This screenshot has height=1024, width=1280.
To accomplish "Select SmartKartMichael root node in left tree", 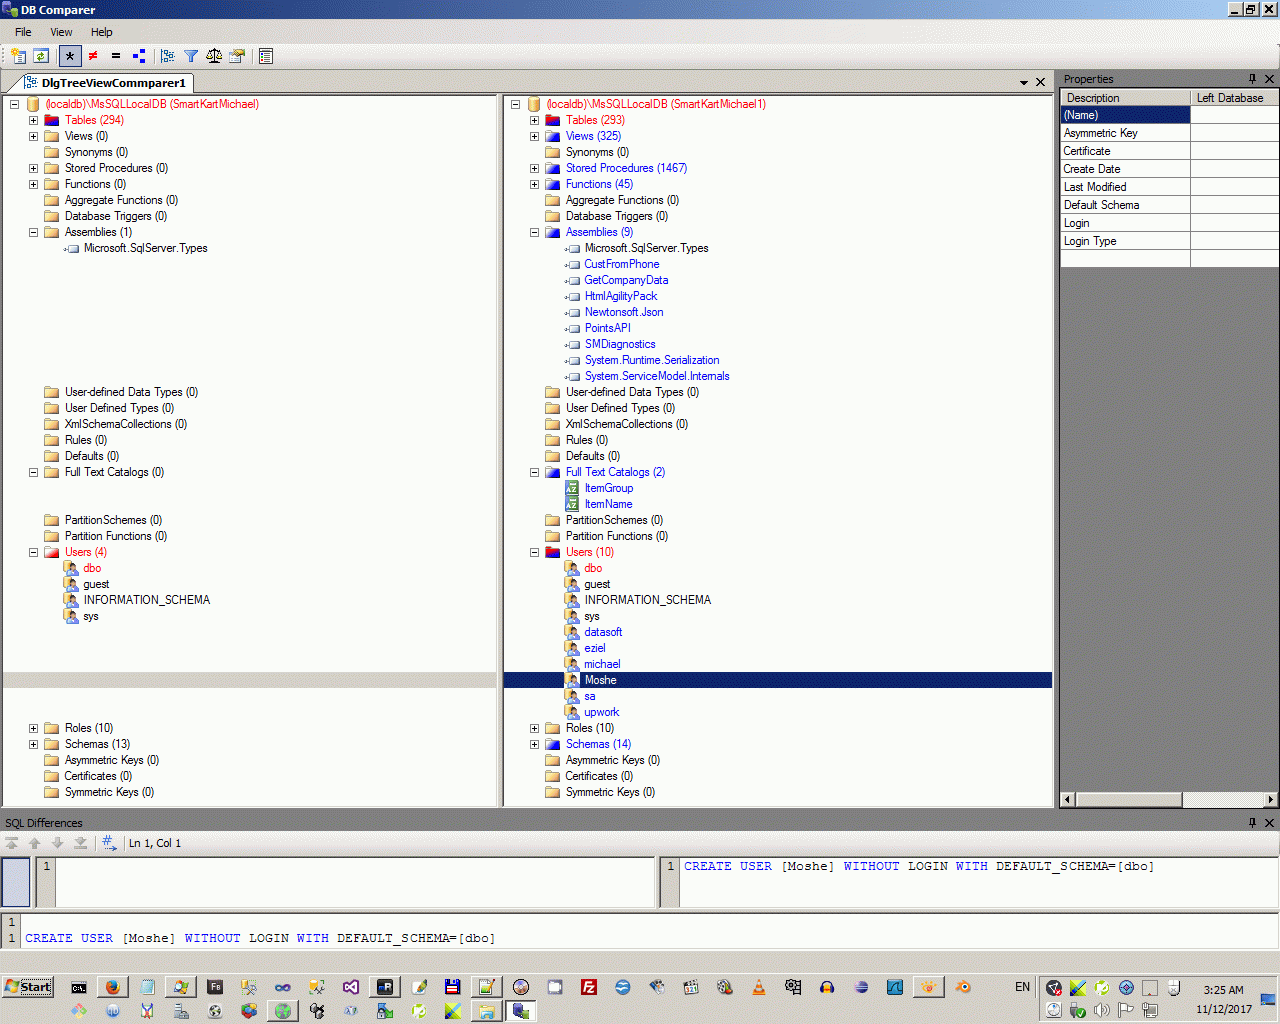I will [x=152, y=104].
